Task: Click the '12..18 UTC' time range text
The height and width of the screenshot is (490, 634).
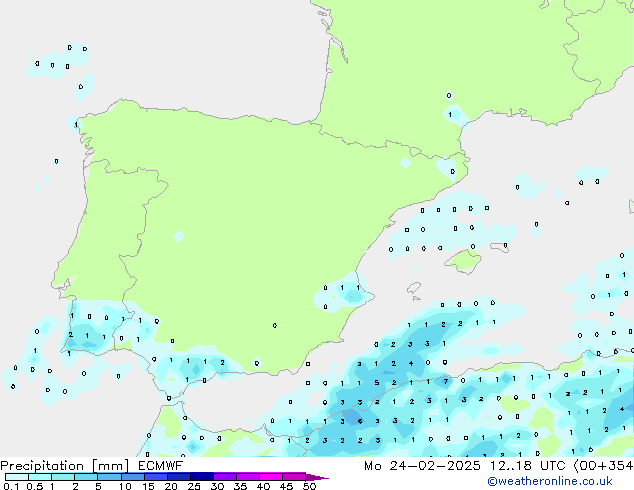Action: [x=527, y=466]
